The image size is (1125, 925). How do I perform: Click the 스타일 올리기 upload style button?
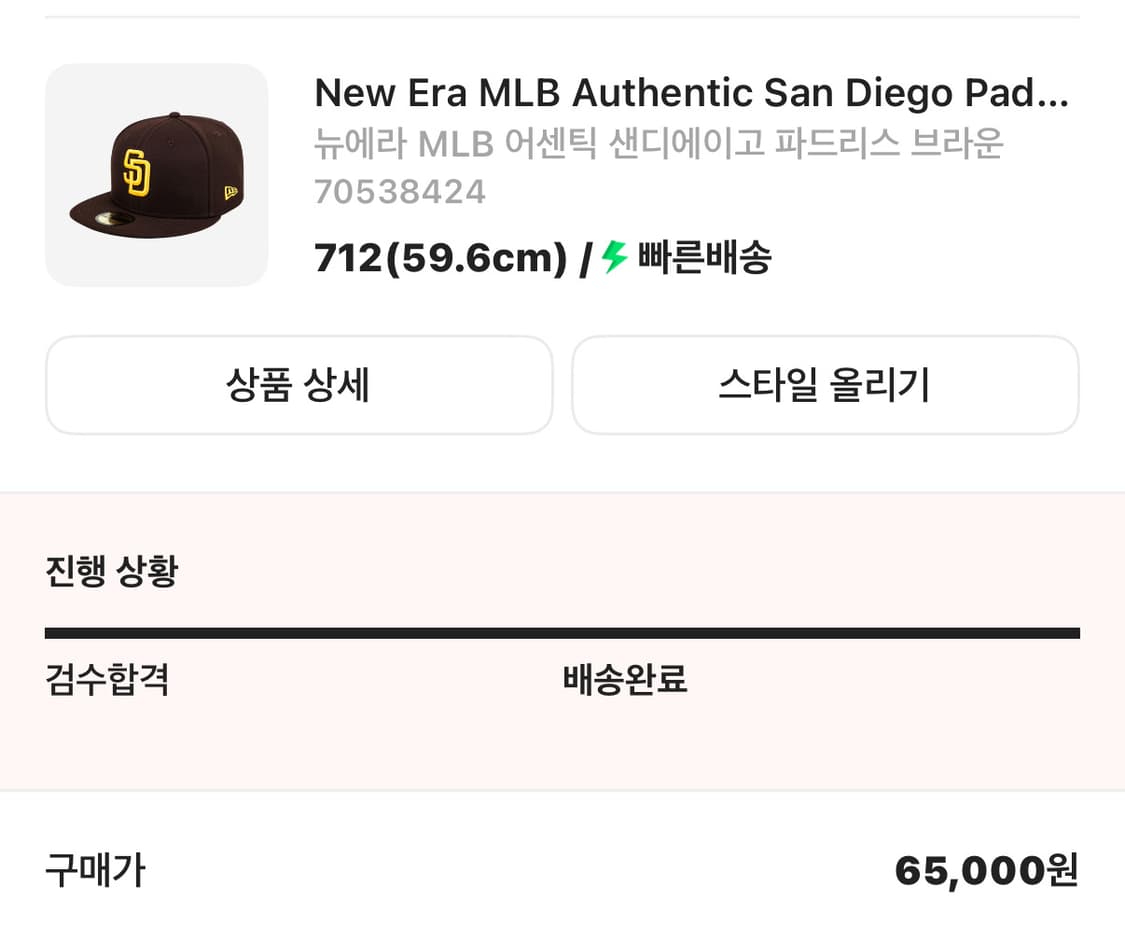click(x=825, y=385)
